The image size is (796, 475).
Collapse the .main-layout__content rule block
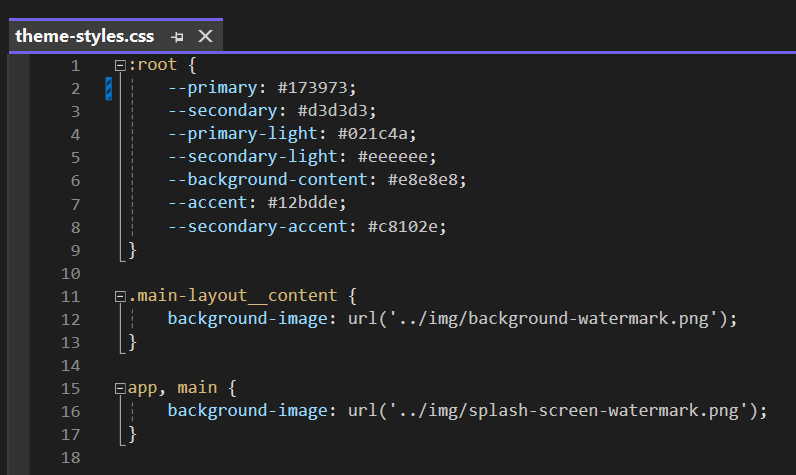121,297
